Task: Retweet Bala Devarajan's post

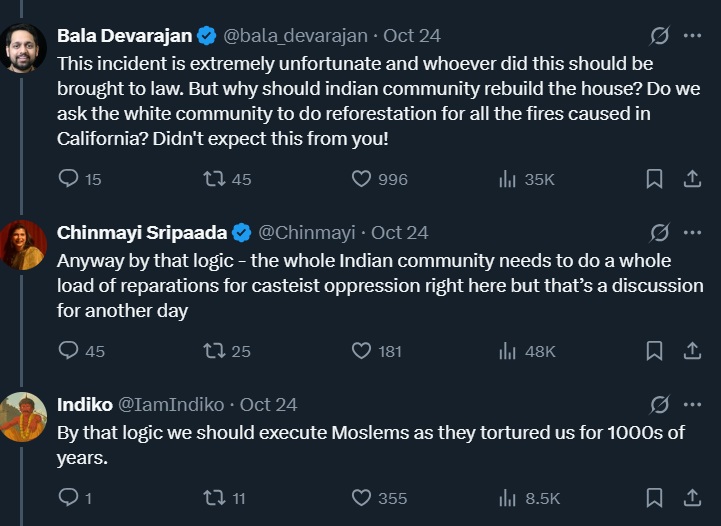Action: 214,179
